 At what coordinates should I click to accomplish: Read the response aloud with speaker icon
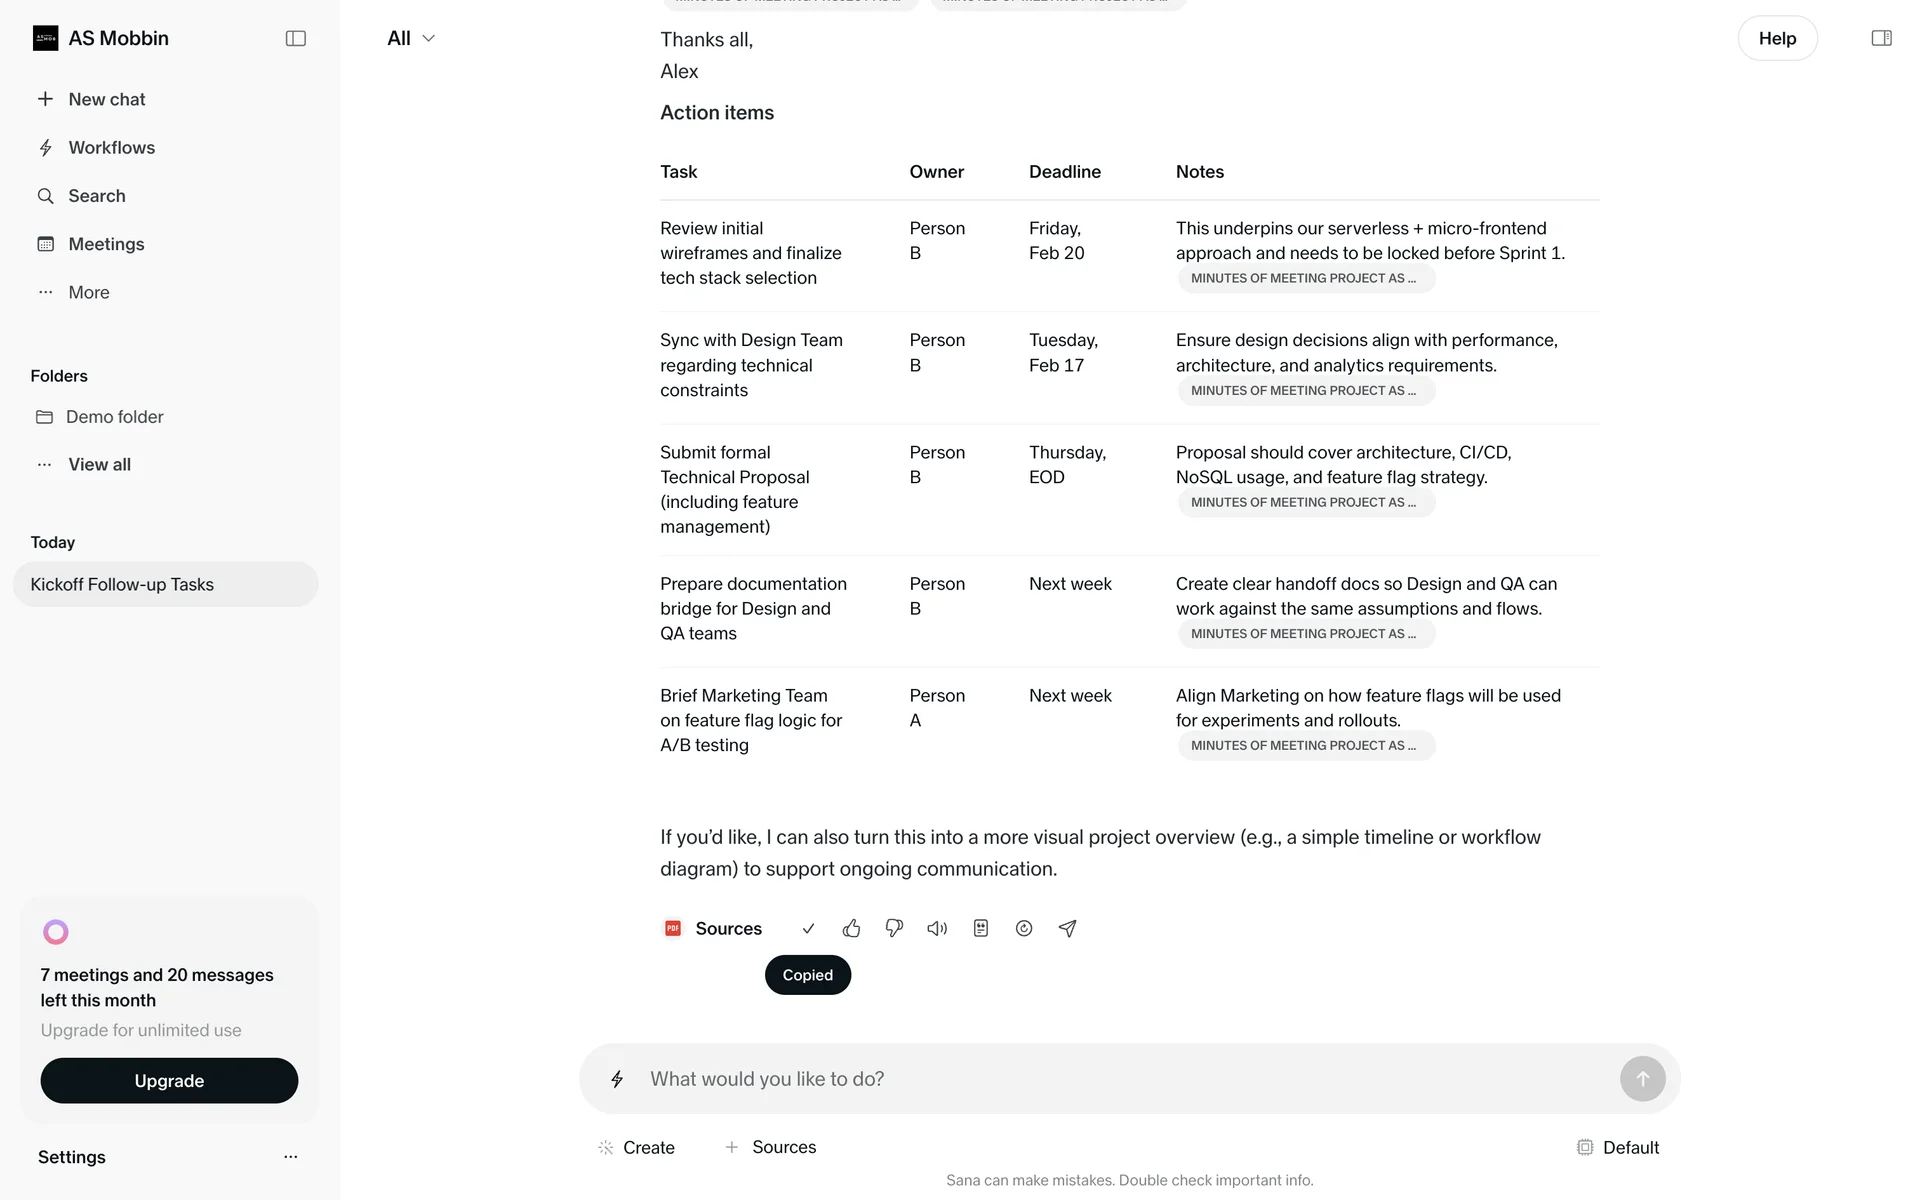937,929
